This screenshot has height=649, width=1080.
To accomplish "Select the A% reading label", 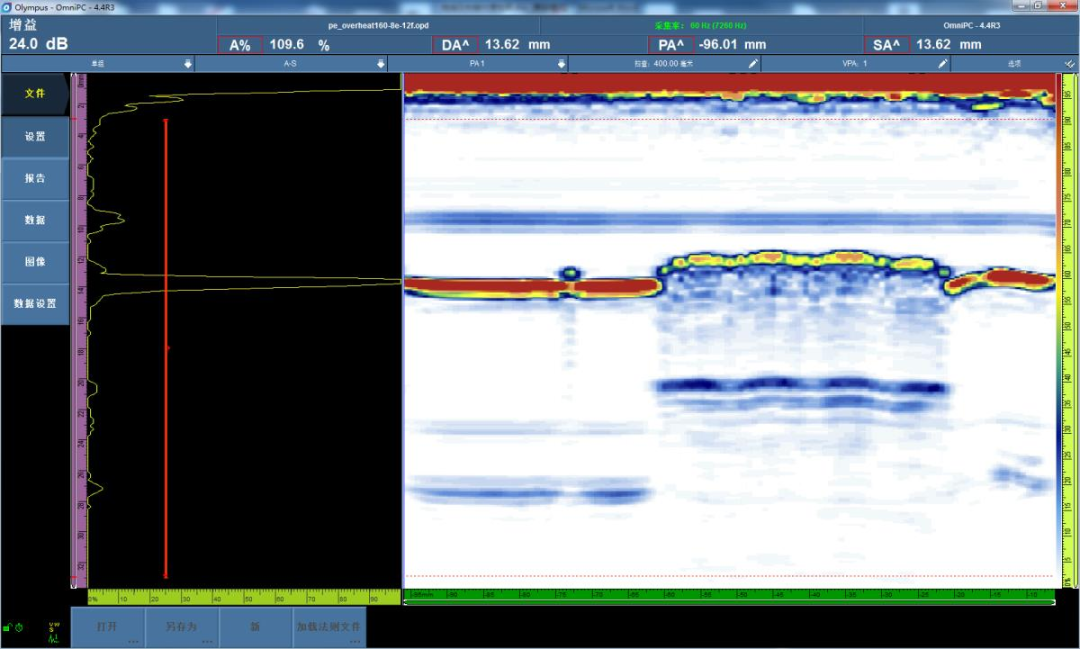I will tap(240, 45).
